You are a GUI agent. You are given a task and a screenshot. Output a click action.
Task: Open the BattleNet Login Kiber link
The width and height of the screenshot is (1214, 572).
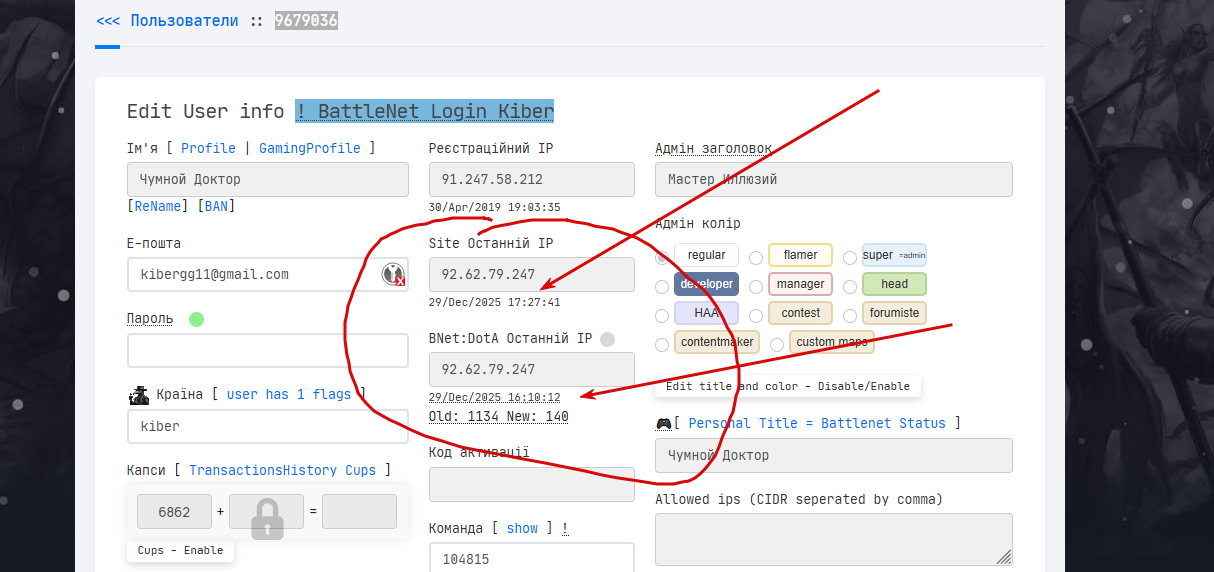(x=425, y=111)
